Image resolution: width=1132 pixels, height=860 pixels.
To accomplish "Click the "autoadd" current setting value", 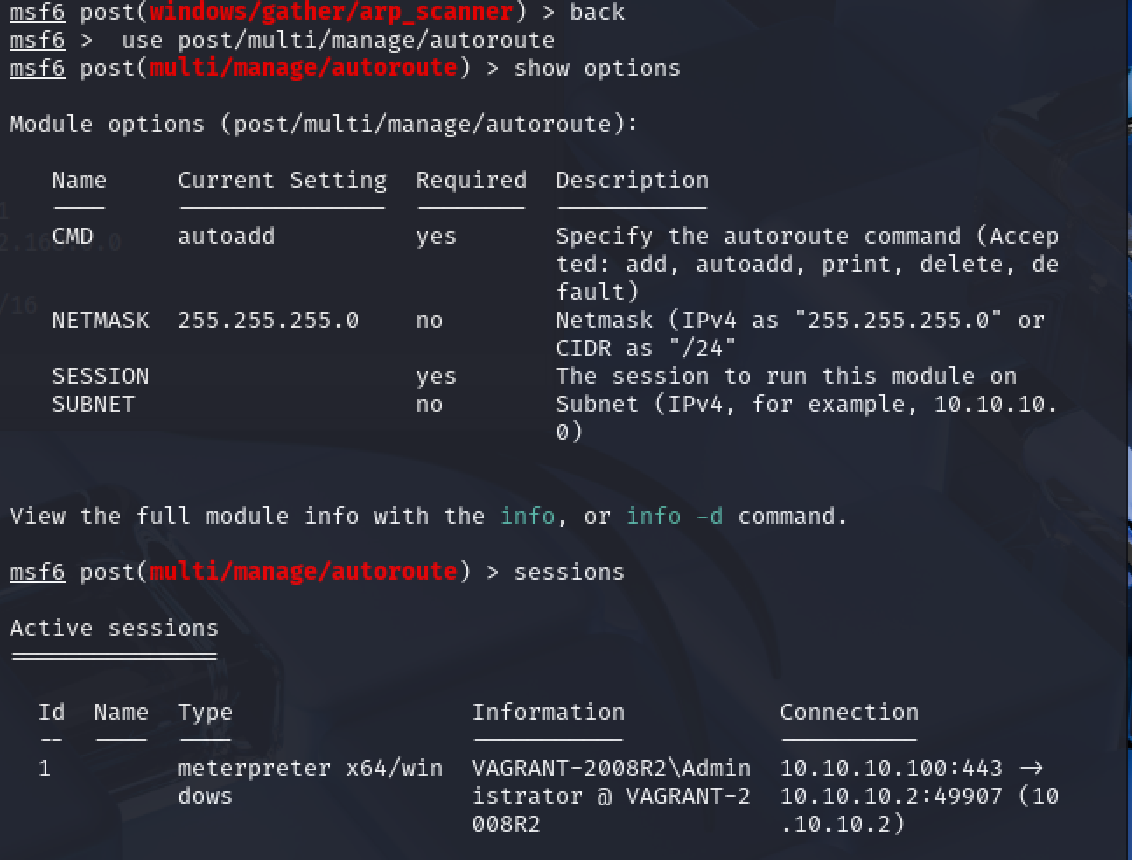I will [226, 237].
